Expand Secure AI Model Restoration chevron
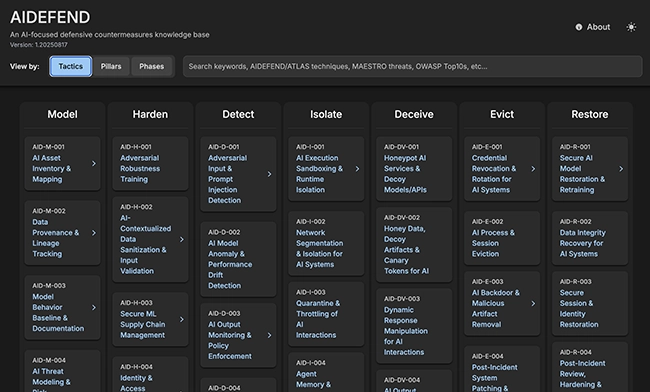650x392 pixels. pos(621,169)
